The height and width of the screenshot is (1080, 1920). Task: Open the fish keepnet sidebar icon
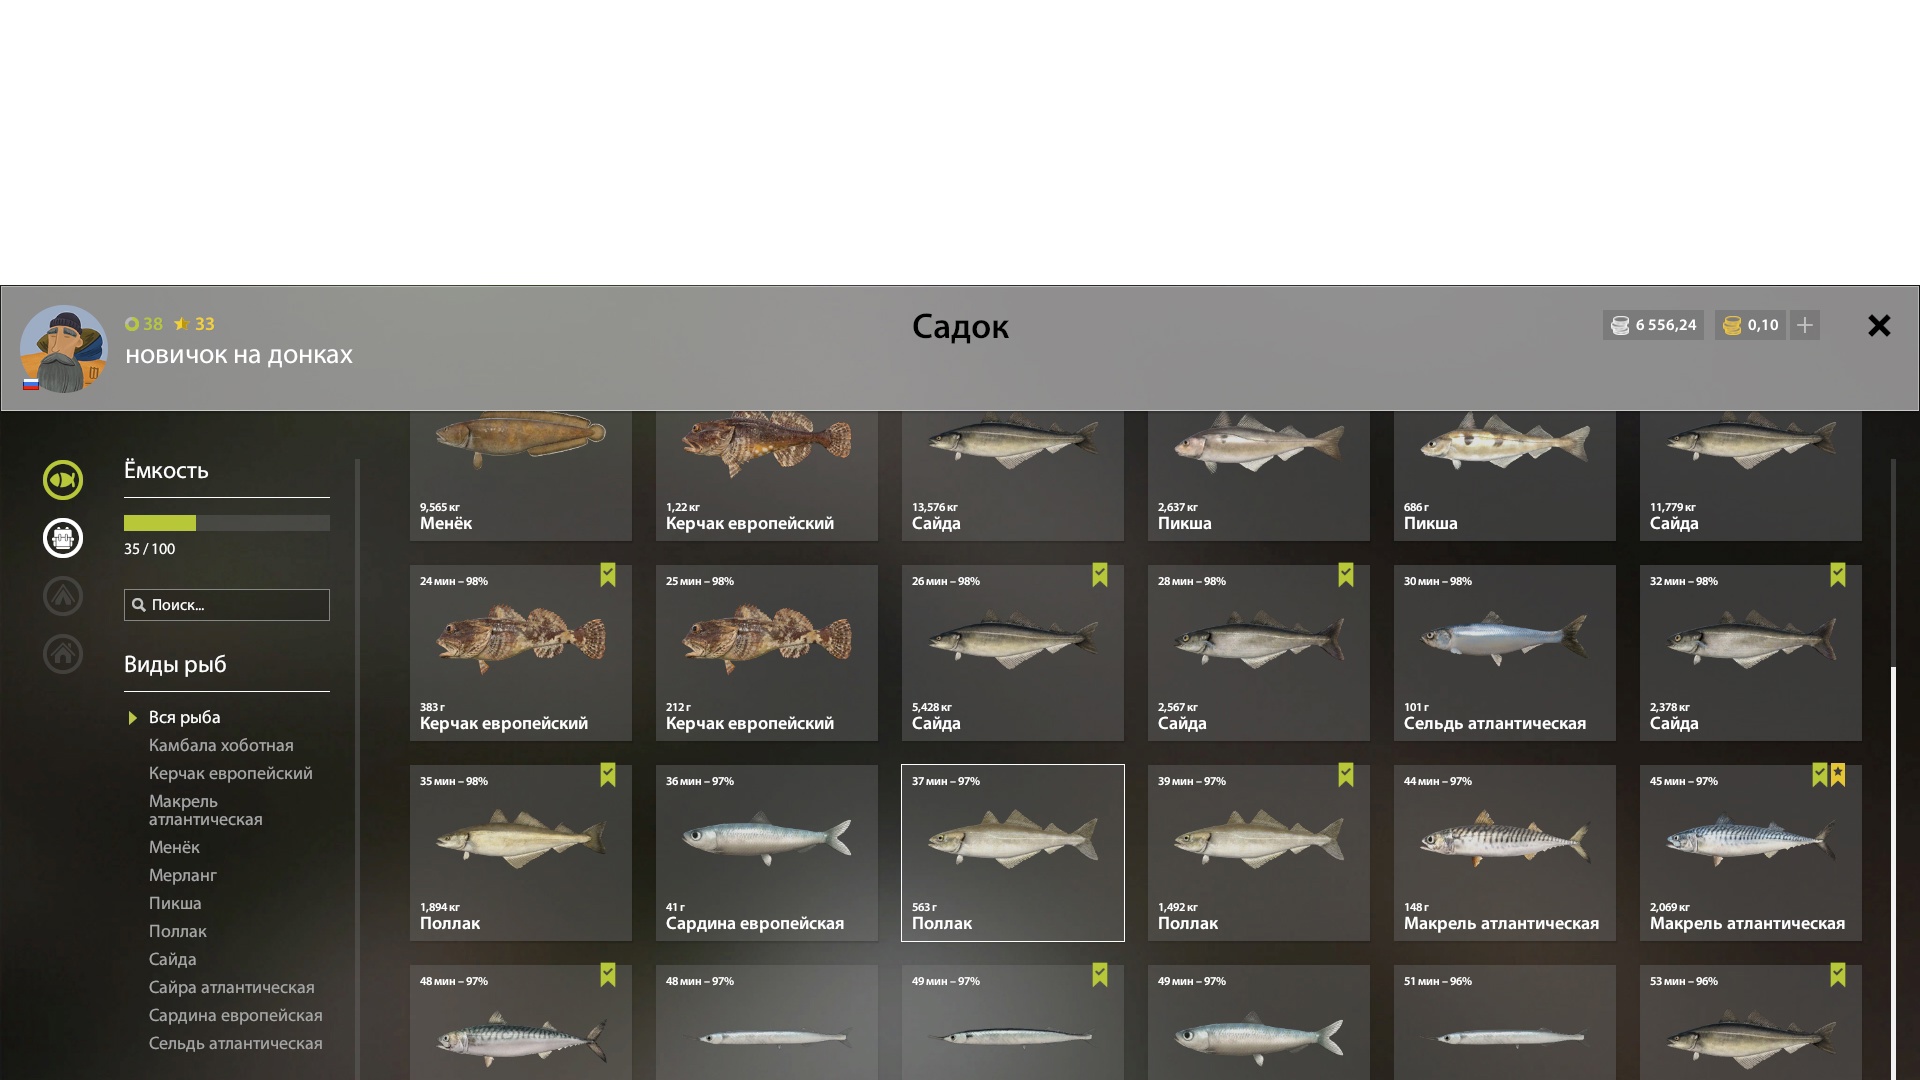[x=63, y=480]
